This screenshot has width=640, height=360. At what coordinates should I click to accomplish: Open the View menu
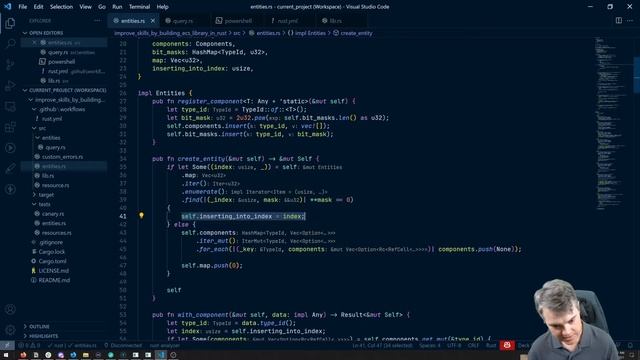(x=85, y=7)
